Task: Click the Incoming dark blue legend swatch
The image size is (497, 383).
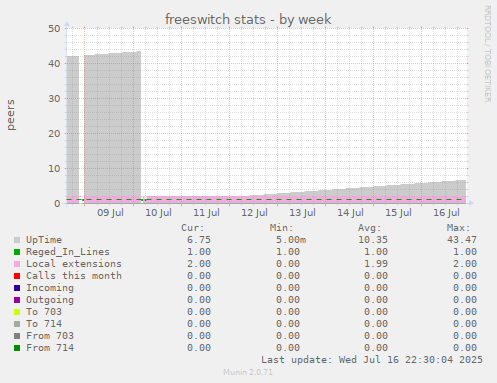Action: click(x=17, y=288)
